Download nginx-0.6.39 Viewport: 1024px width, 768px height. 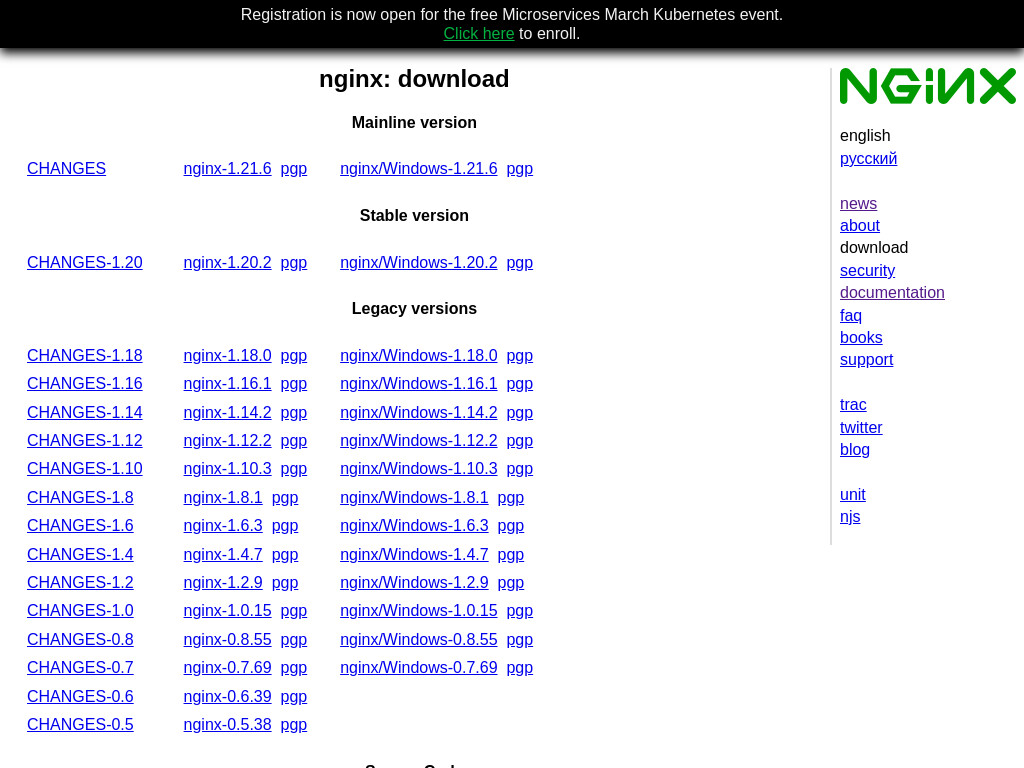[x=227, y=696]
